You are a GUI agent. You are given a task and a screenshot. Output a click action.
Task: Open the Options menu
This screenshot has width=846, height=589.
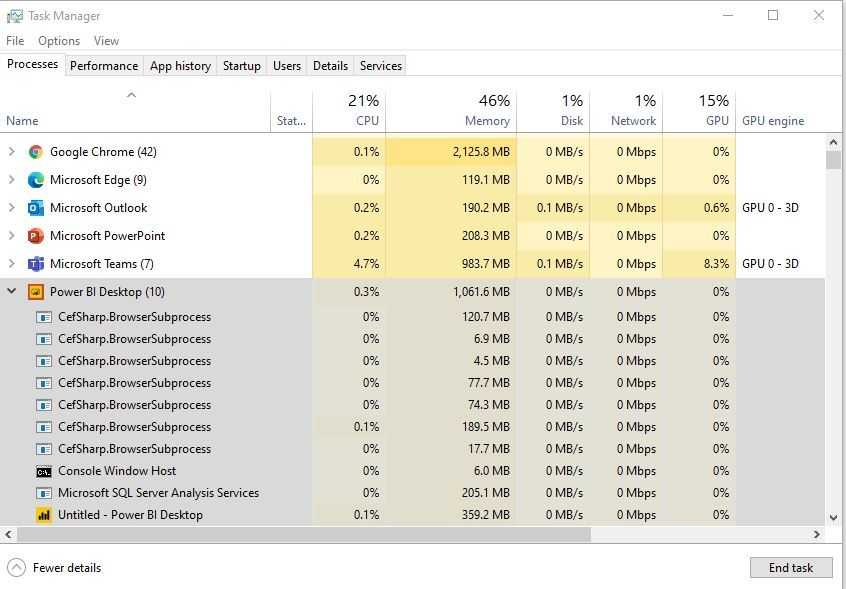[59, 41]
